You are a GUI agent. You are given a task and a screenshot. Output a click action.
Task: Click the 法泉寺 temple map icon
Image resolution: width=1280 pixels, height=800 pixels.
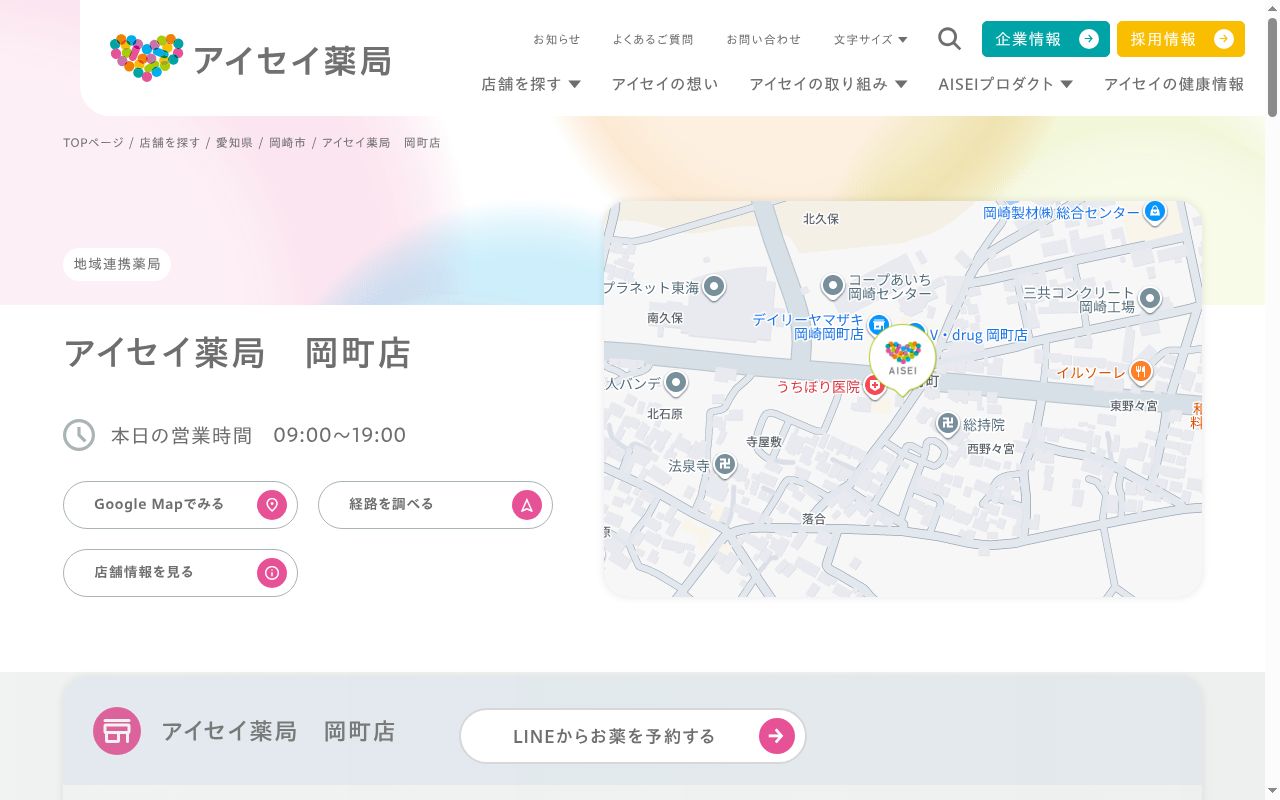726,465
